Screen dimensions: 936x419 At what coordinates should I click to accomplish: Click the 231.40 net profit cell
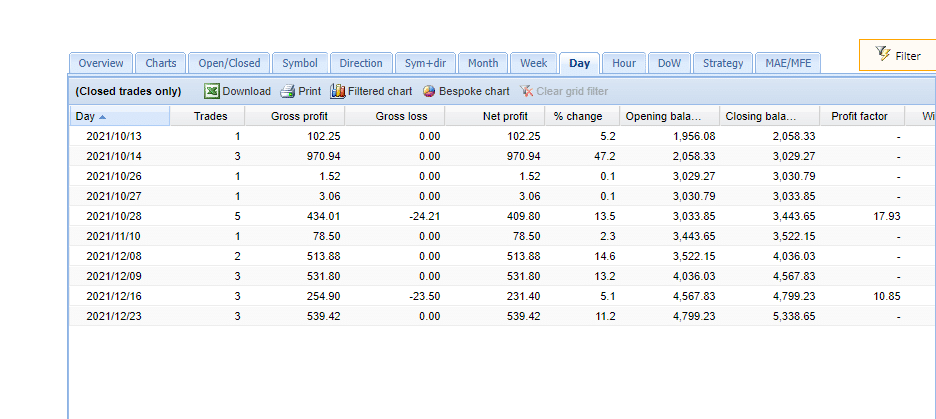(x=525, y=296)
